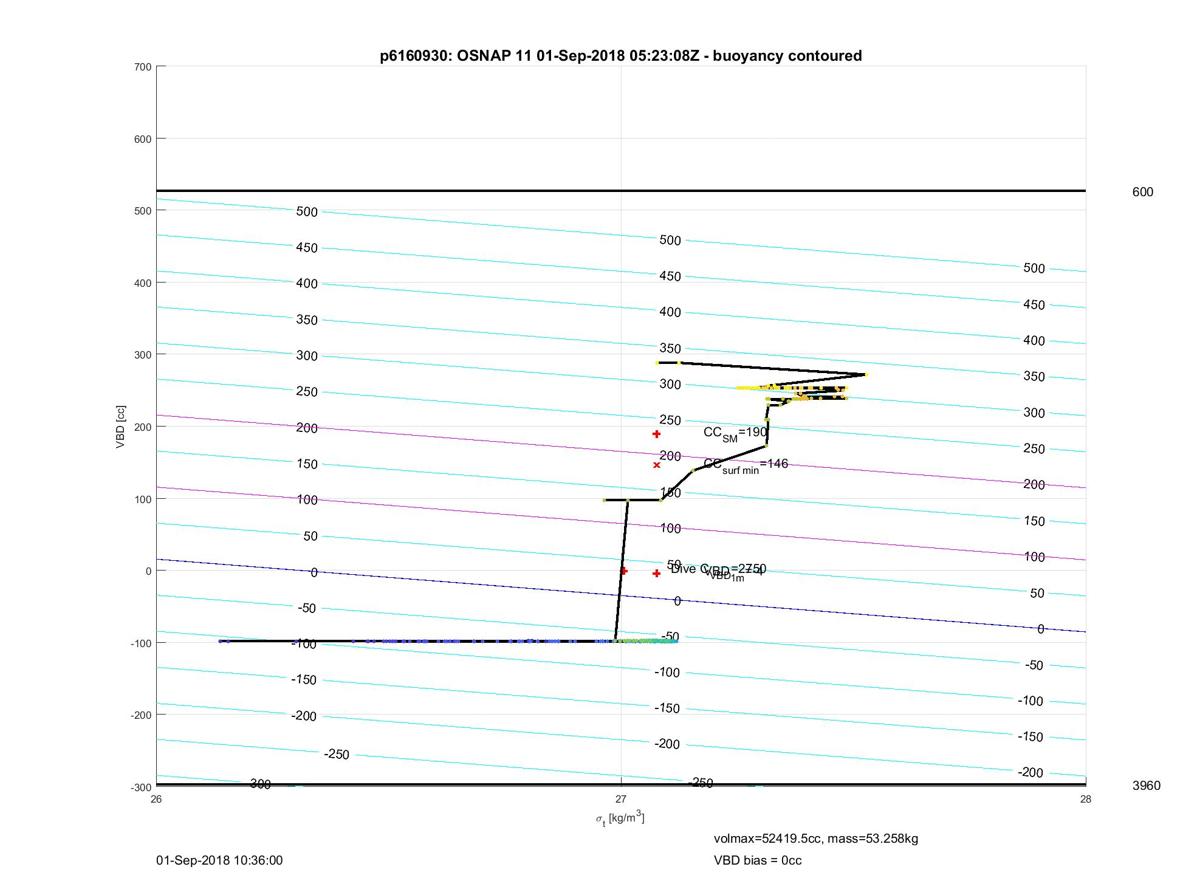Select the 'VBD [cc]' y-axis label
This screenshot has height=885, width=1200.
coord(121,426)
